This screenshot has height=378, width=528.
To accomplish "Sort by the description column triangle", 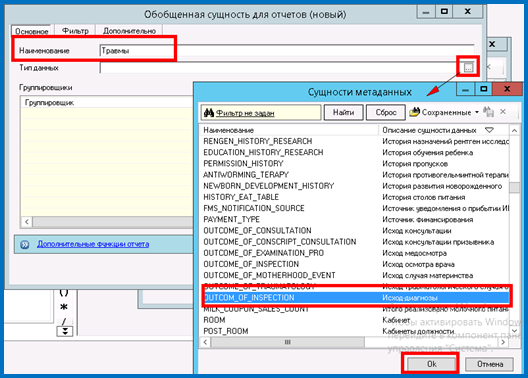I will [x=489, y=130].
